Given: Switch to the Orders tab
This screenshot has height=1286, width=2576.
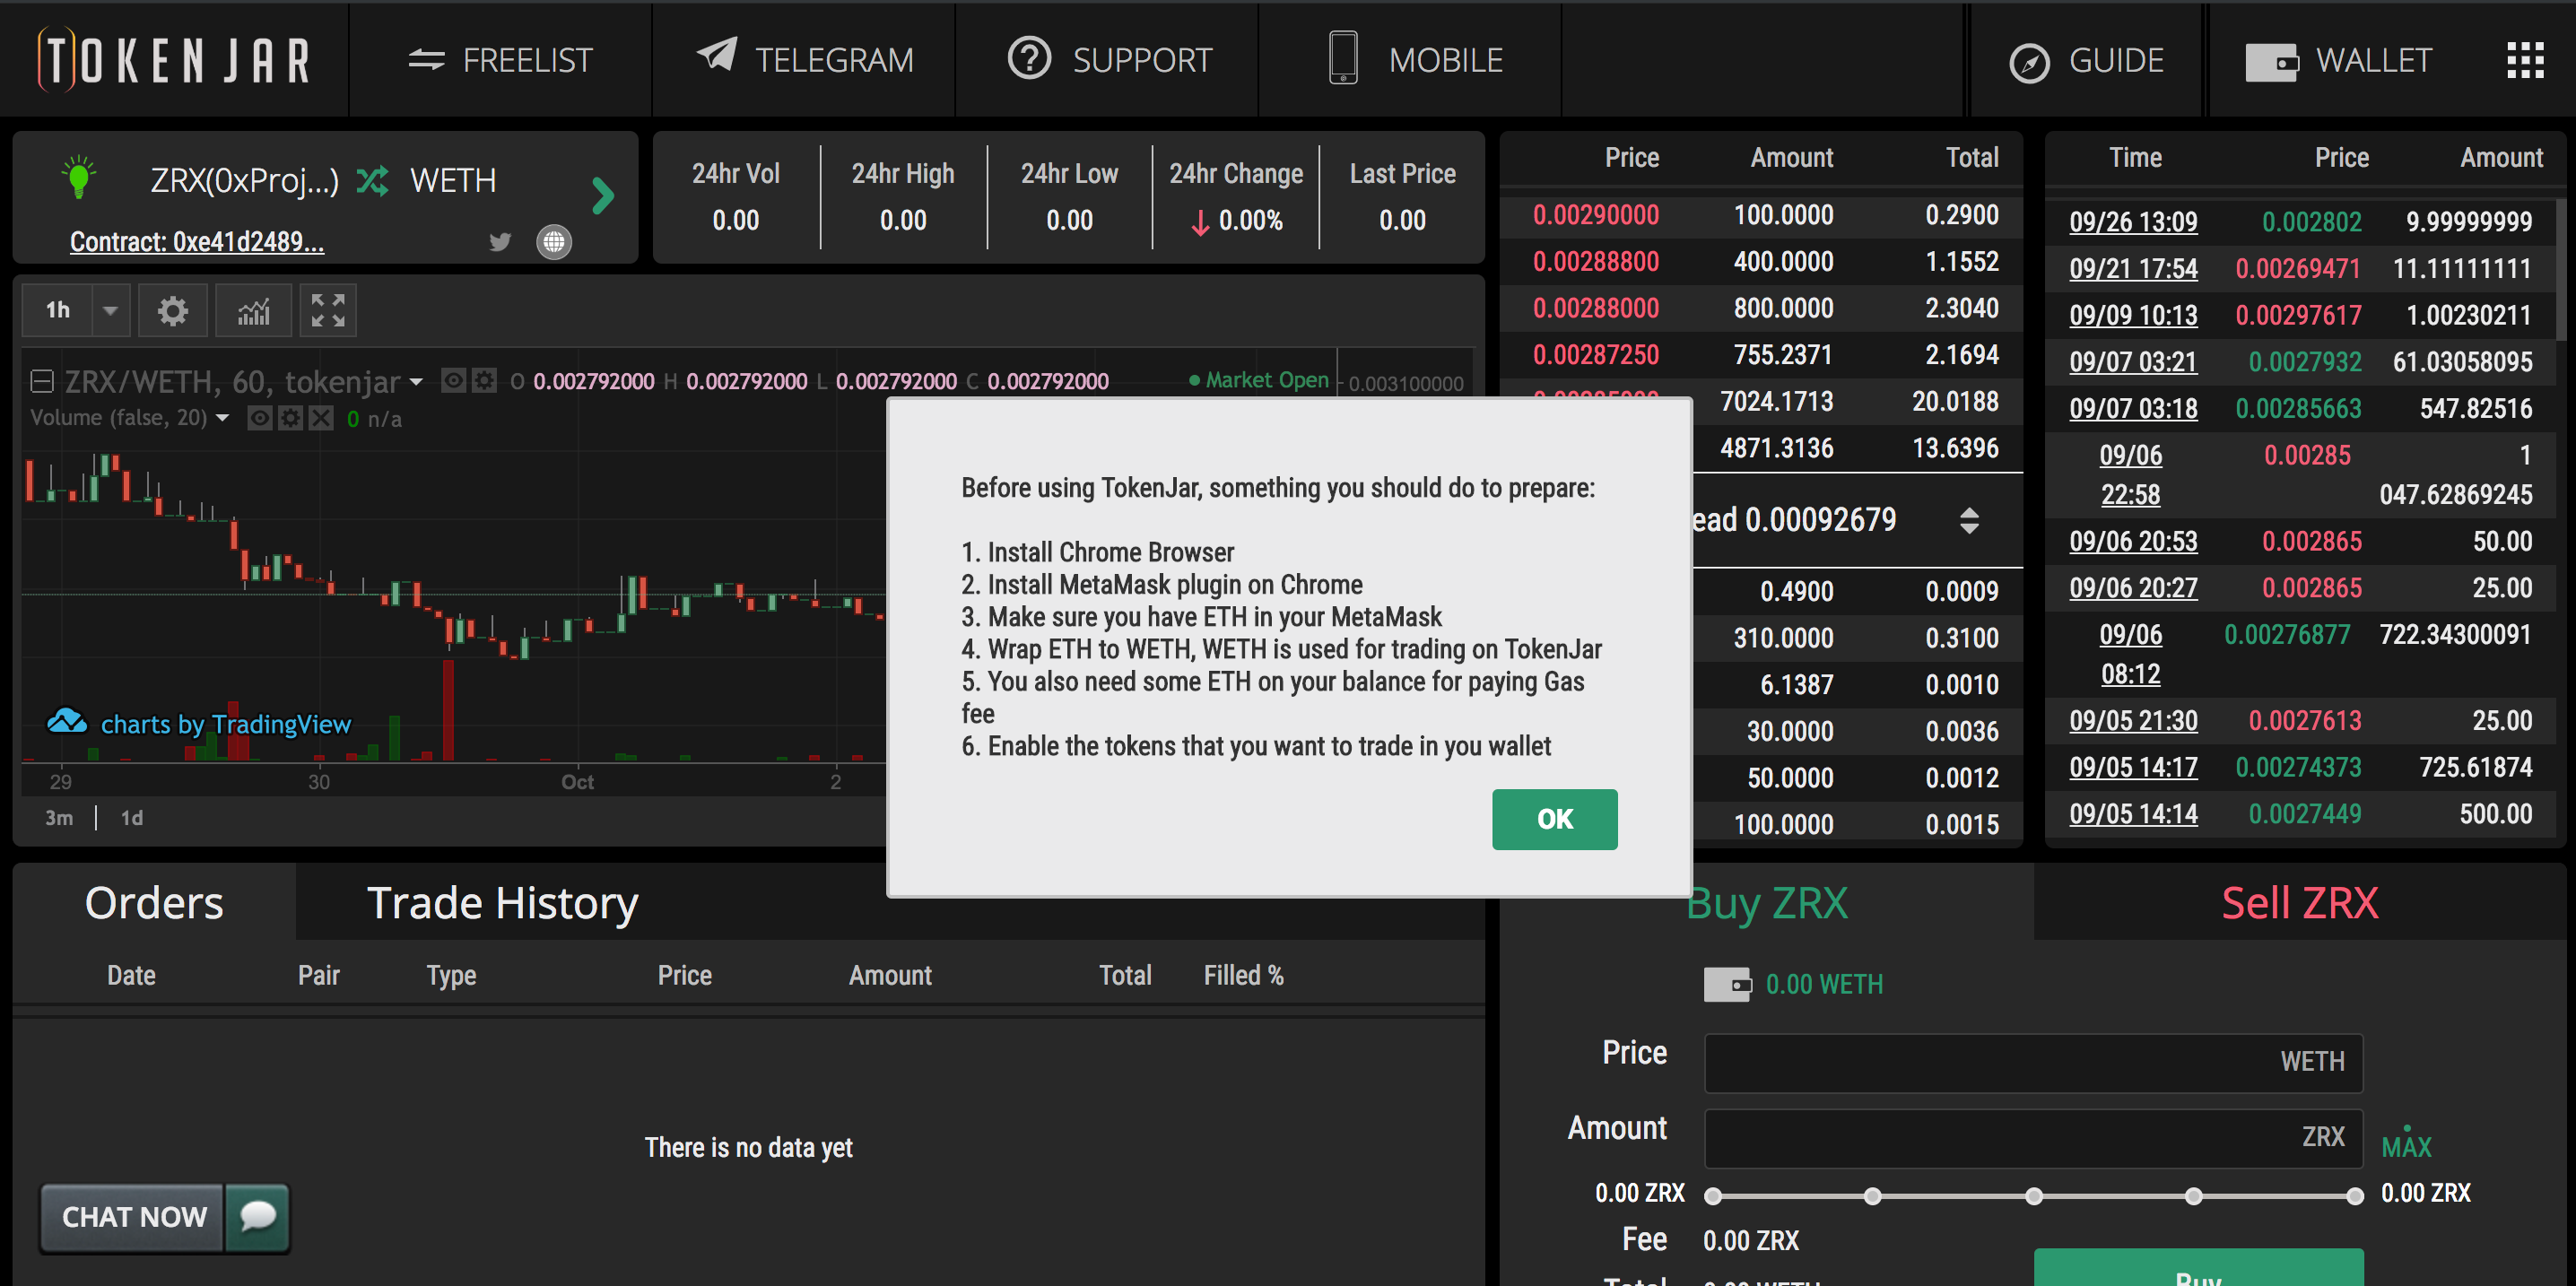Looking at the screenshot, I should [154, 902].
